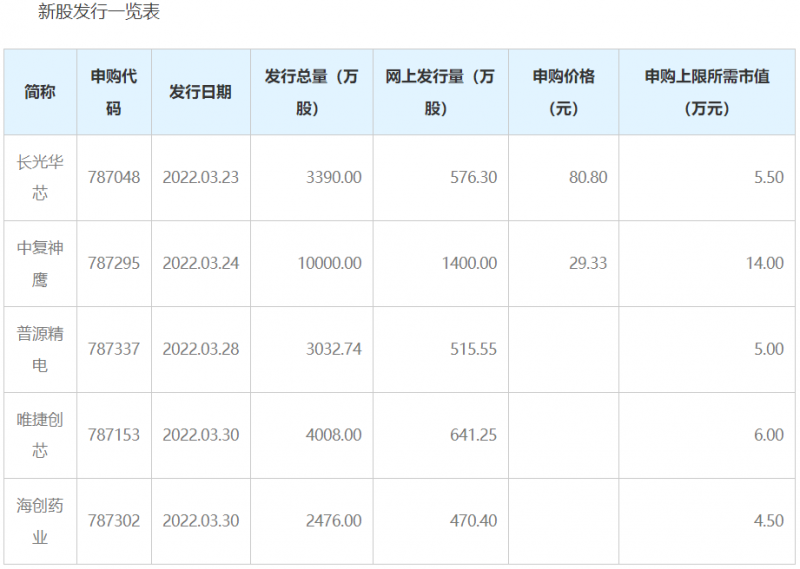Click the title 新股发行一览表
The image size is (800, 569).
pos(98,11)
